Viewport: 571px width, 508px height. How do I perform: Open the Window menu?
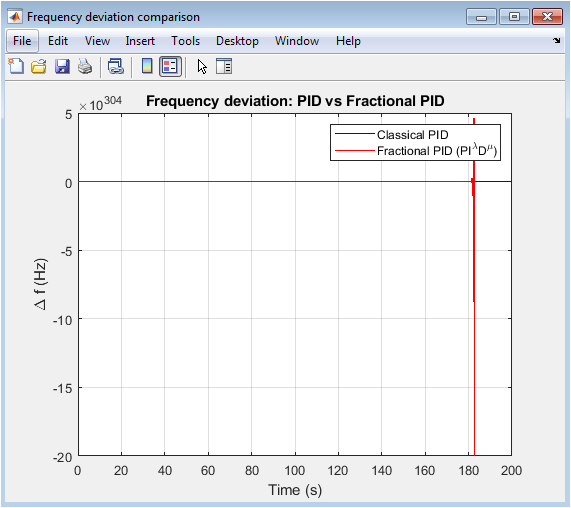(297, 41)
